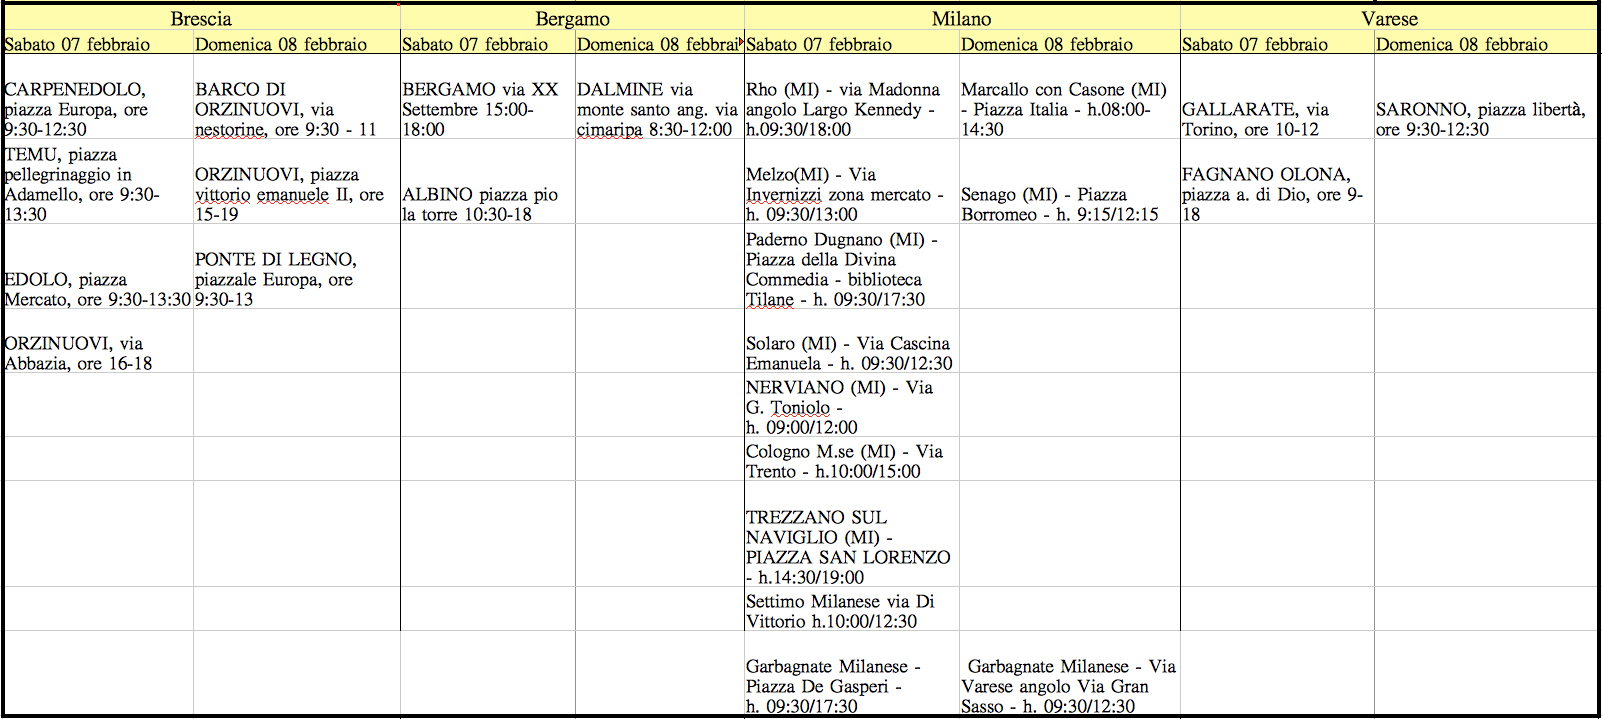Select the PONTE DI LEGNO cell
This screenshot has width=1602, height=719.
(297, 267)
